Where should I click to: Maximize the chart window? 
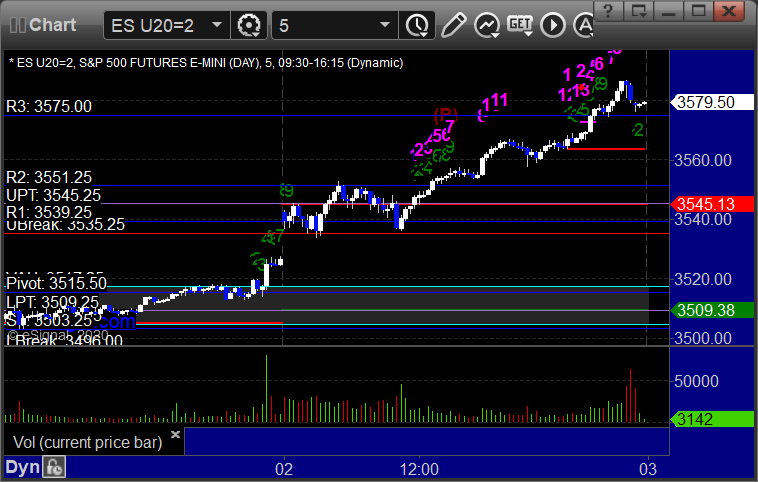(x=698, y=11)
